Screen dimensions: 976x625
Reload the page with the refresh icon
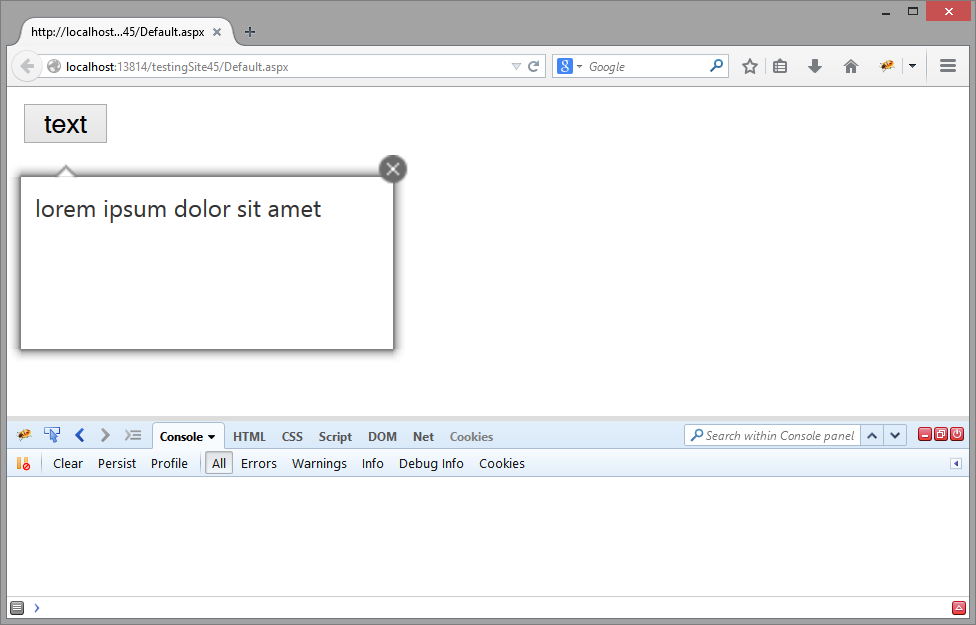[533, 67]
